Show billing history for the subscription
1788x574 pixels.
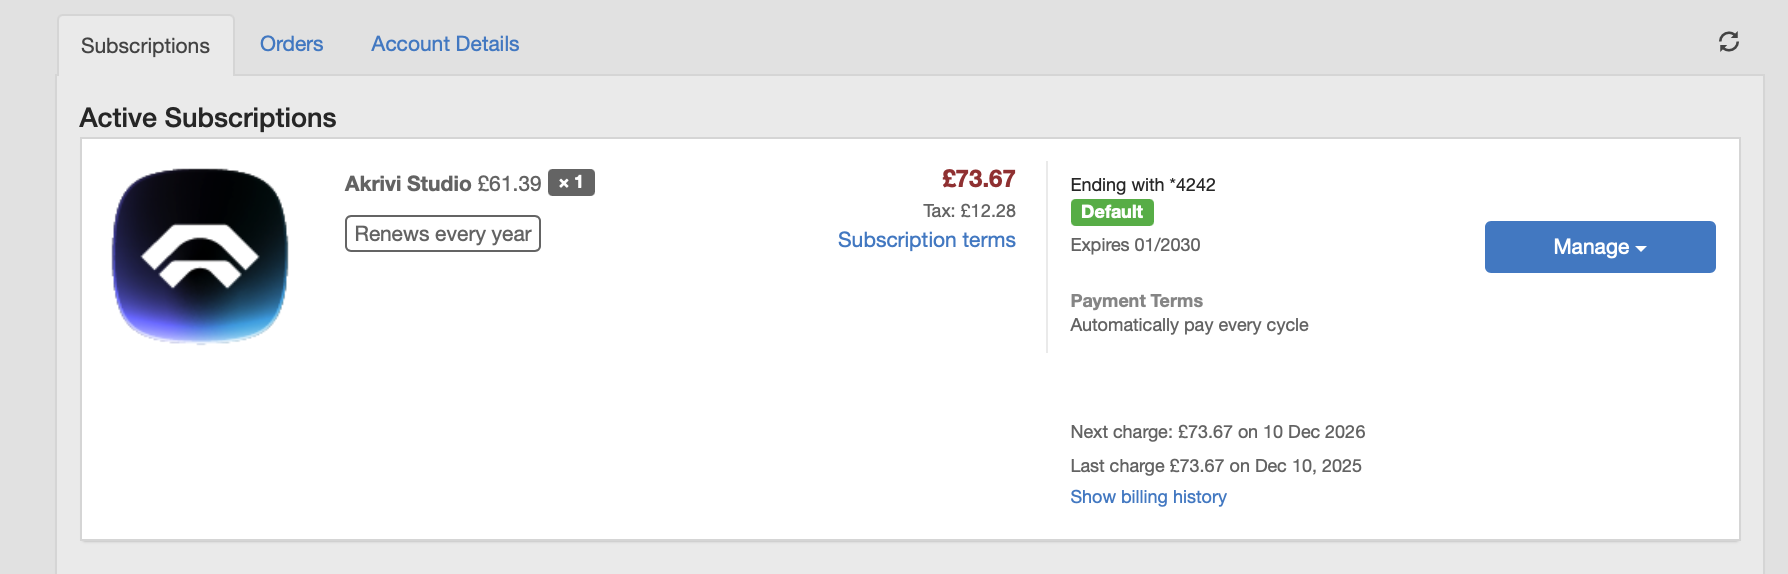coord(1148,497)
